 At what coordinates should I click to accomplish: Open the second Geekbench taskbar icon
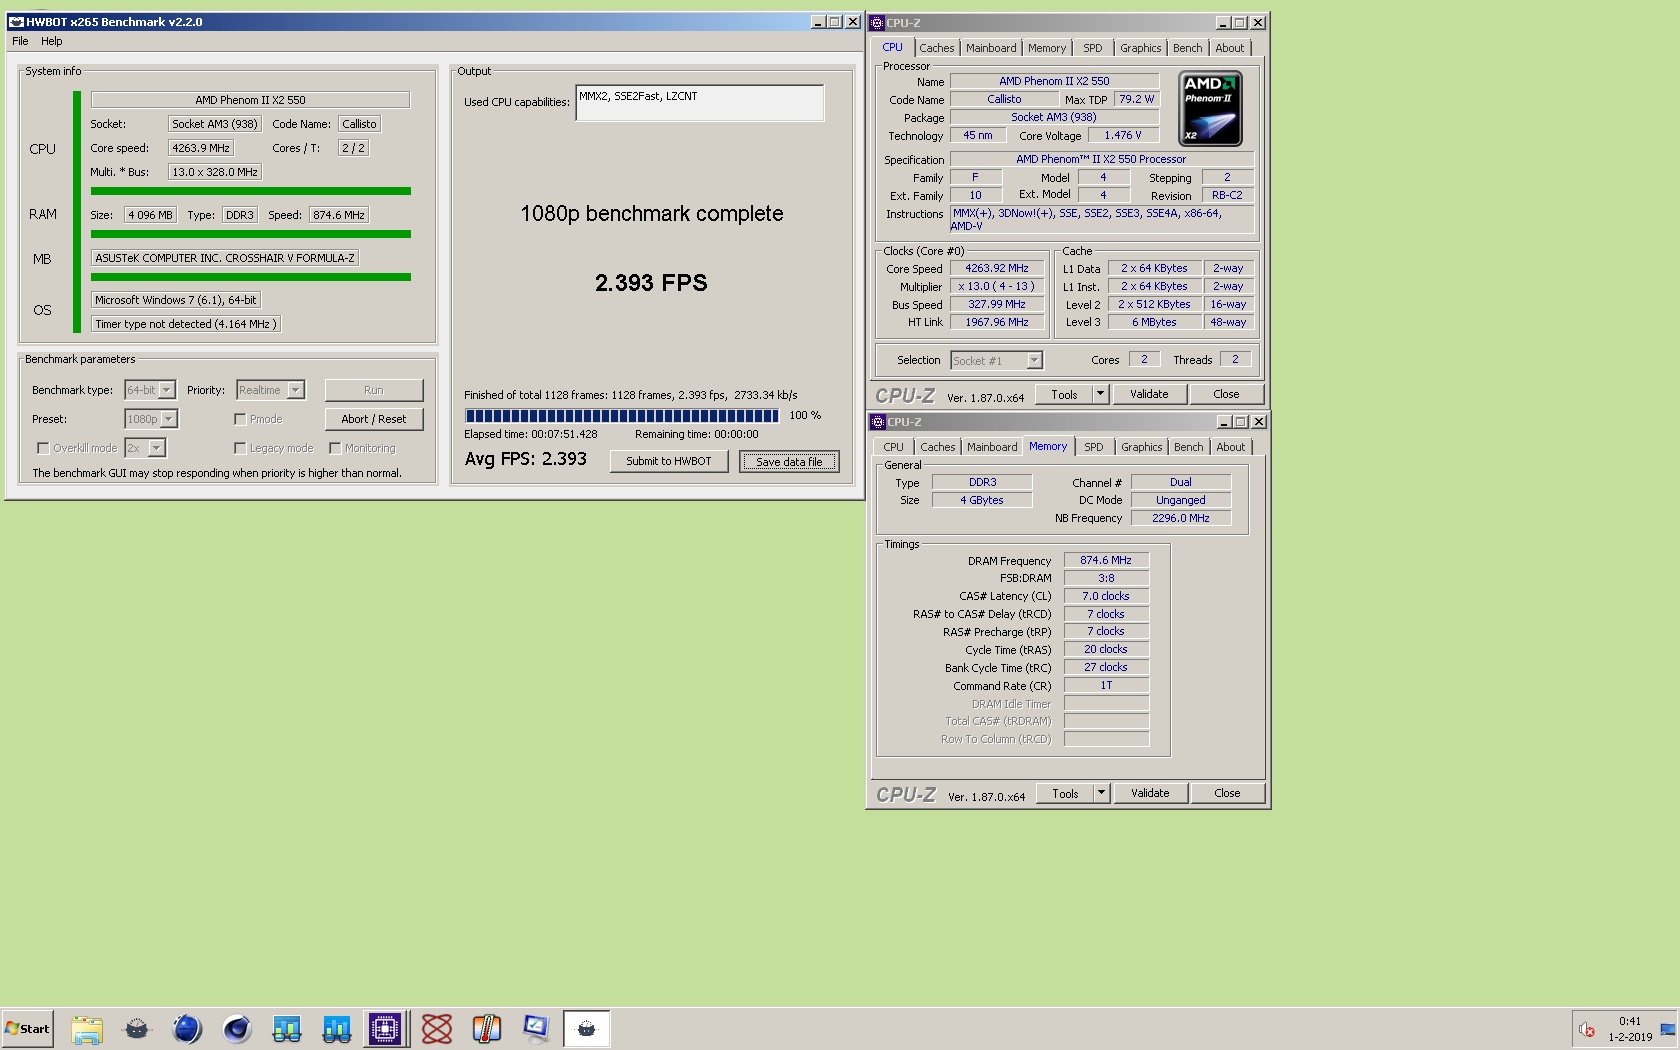(x=337, y=1028)
